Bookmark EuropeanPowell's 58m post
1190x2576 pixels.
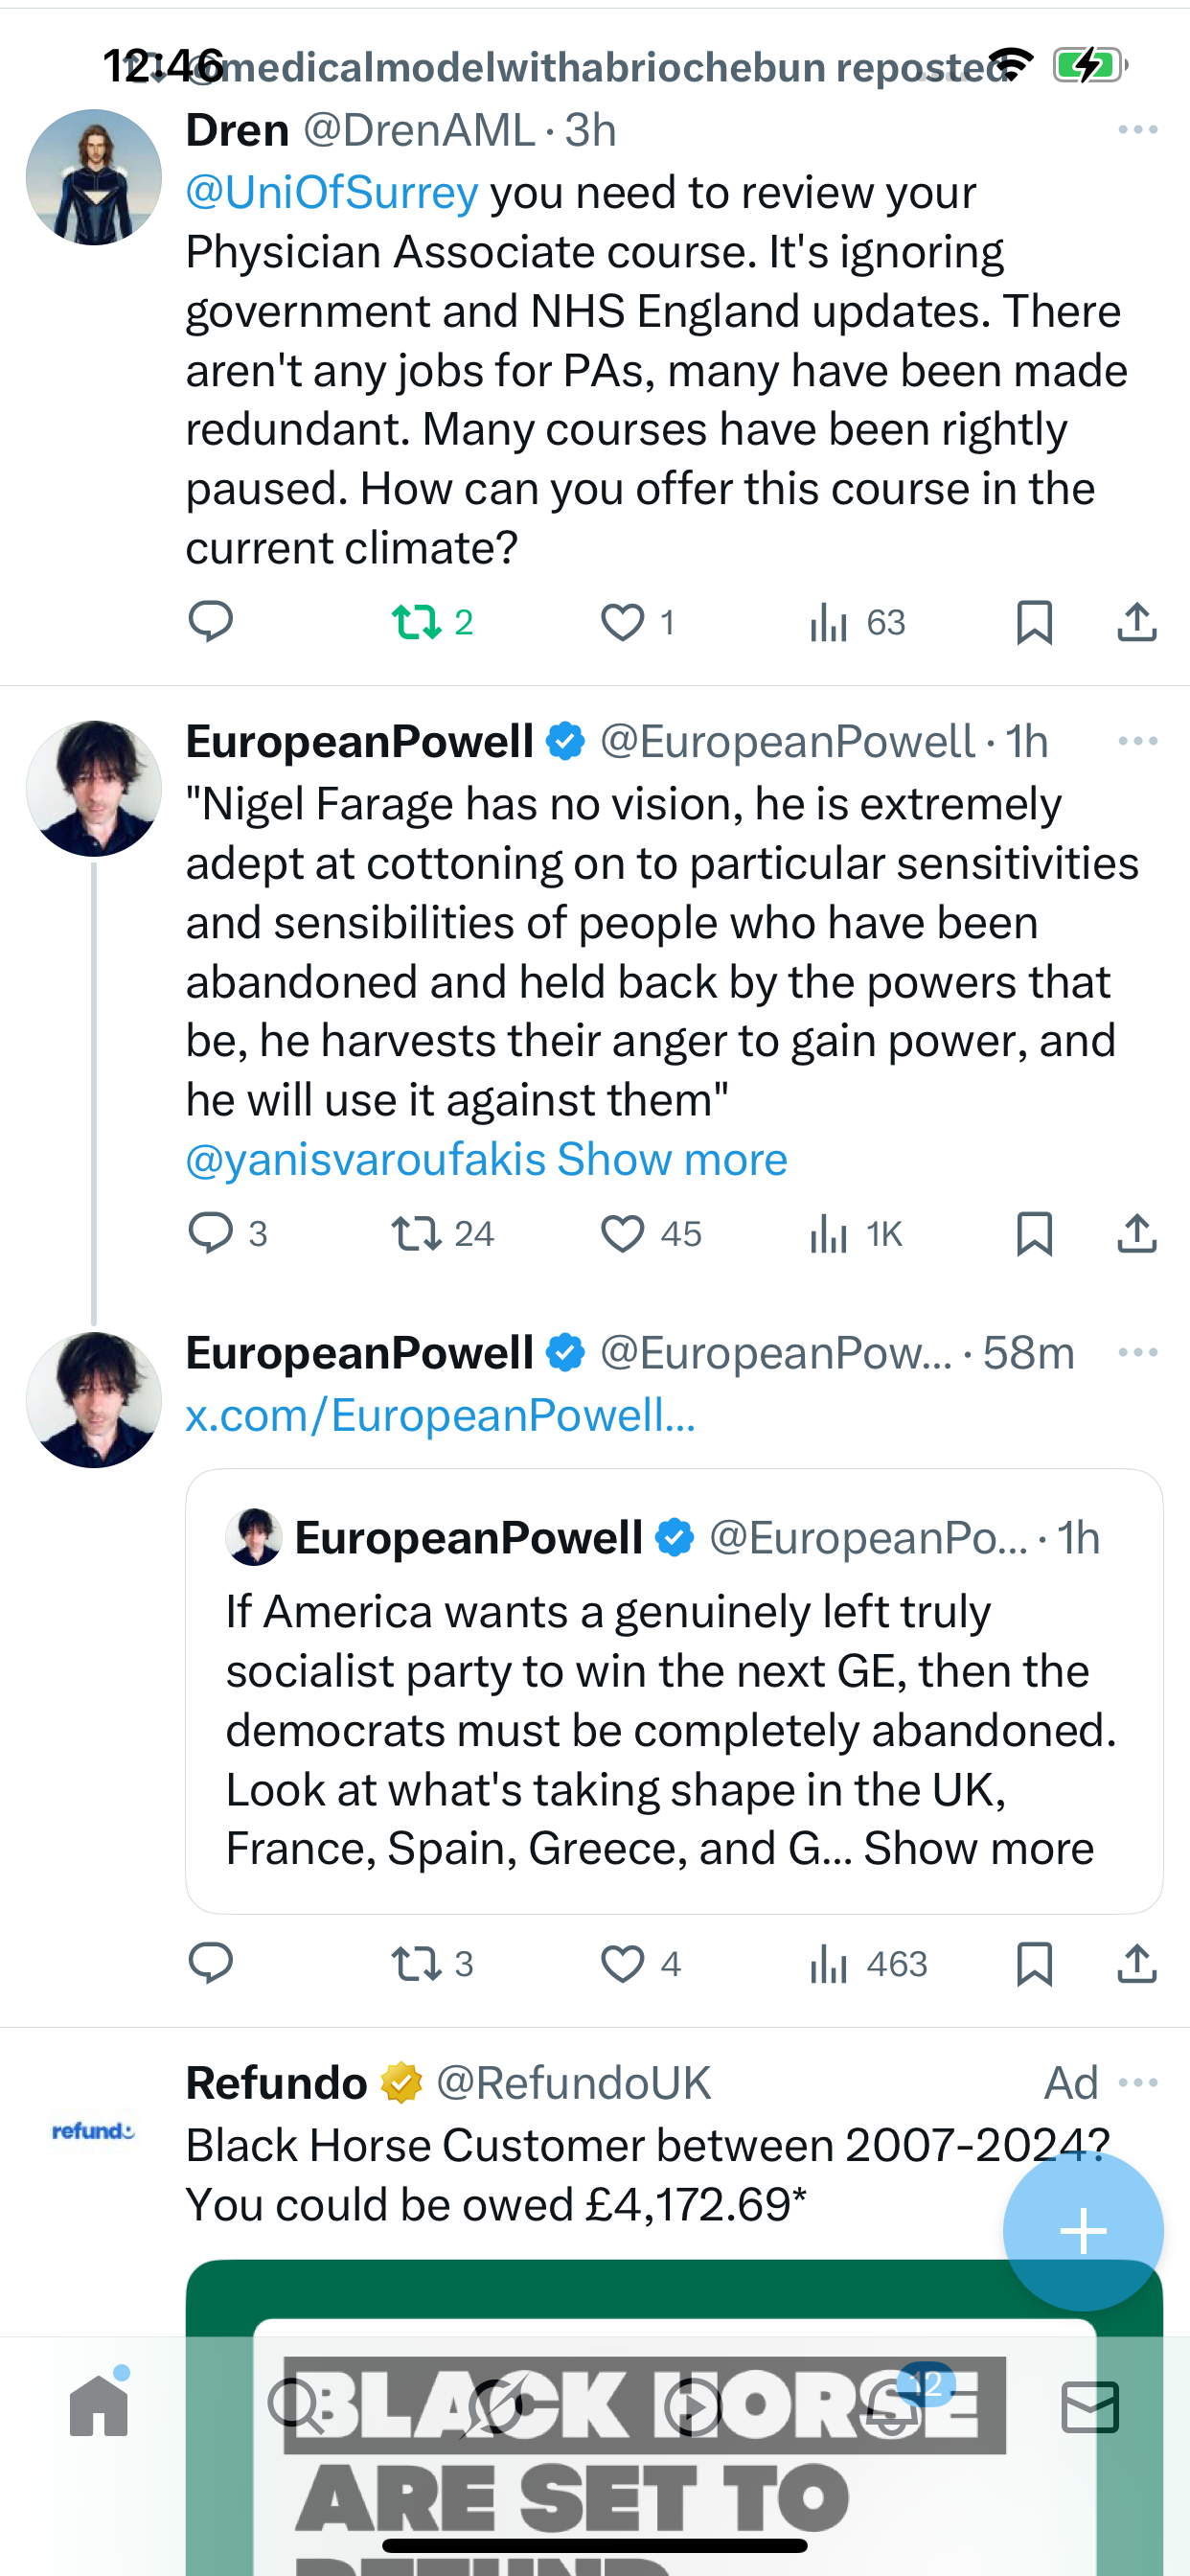(1033, 1964)
